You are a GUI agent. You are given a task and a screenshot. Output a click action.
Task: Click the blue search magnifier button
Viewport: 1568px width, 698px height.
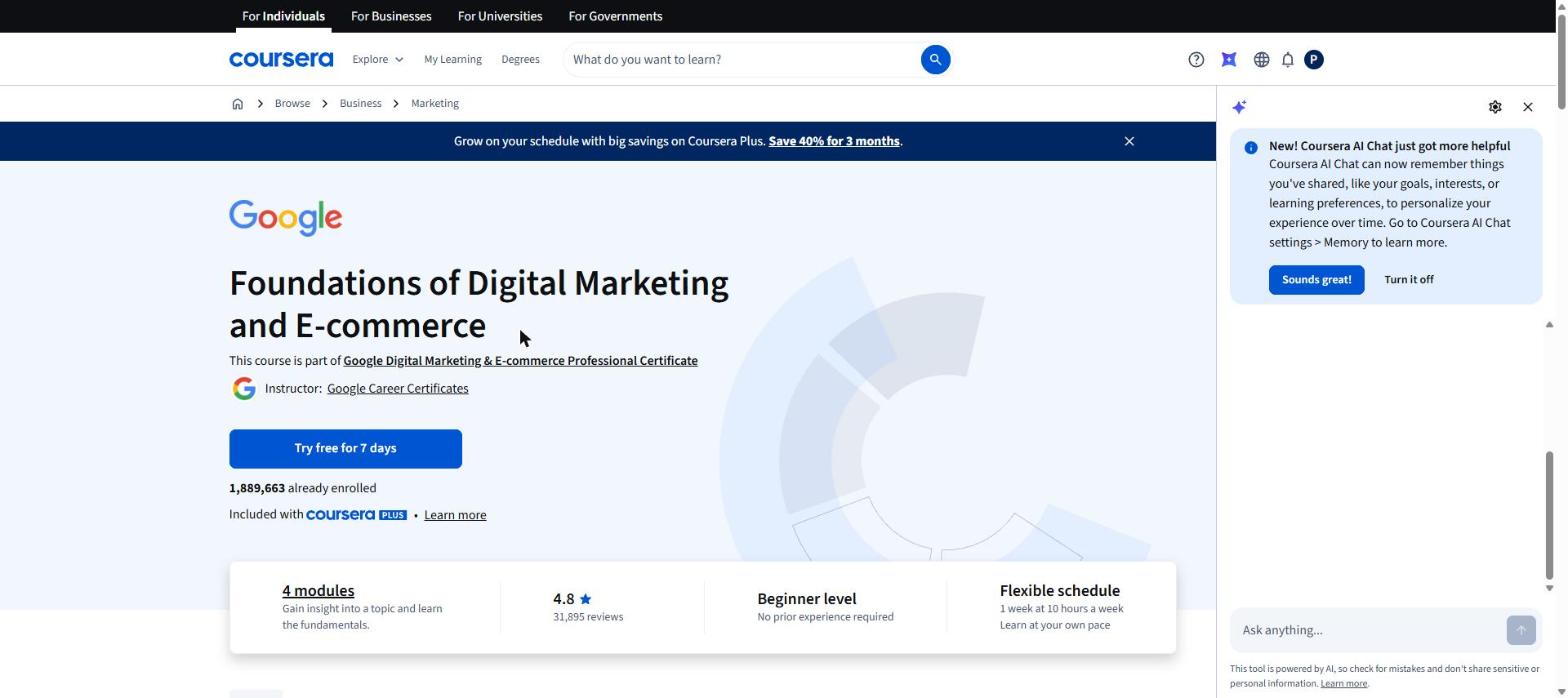click(935, 60)
